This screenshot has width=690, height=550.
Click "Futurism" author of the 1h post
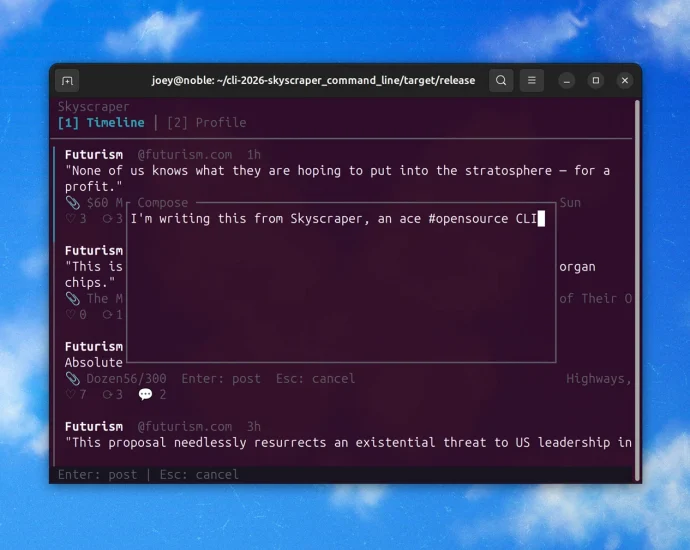pos(94,155)
